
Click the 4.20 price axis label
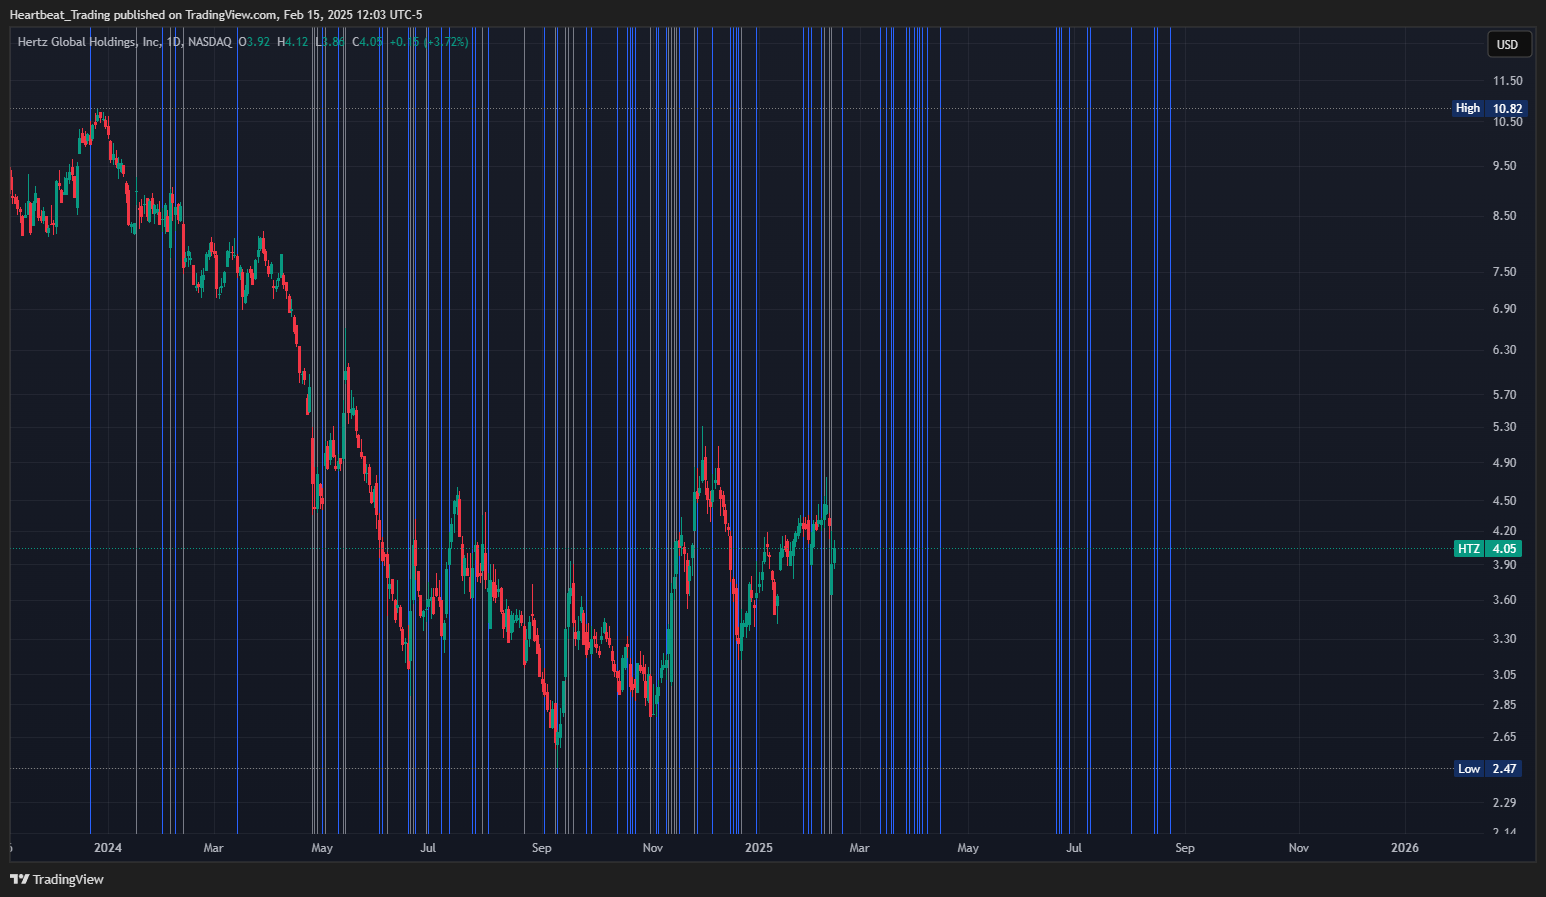(1504, 531)
